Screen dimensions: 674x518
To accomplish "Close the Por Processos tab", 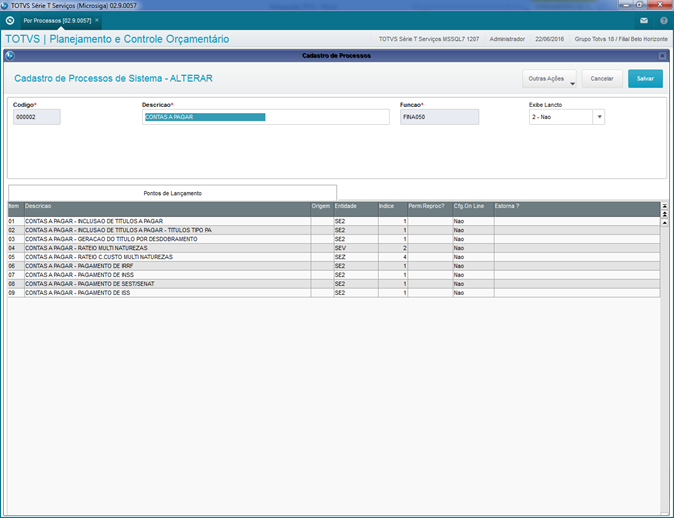I will click(x=97, y=20).
